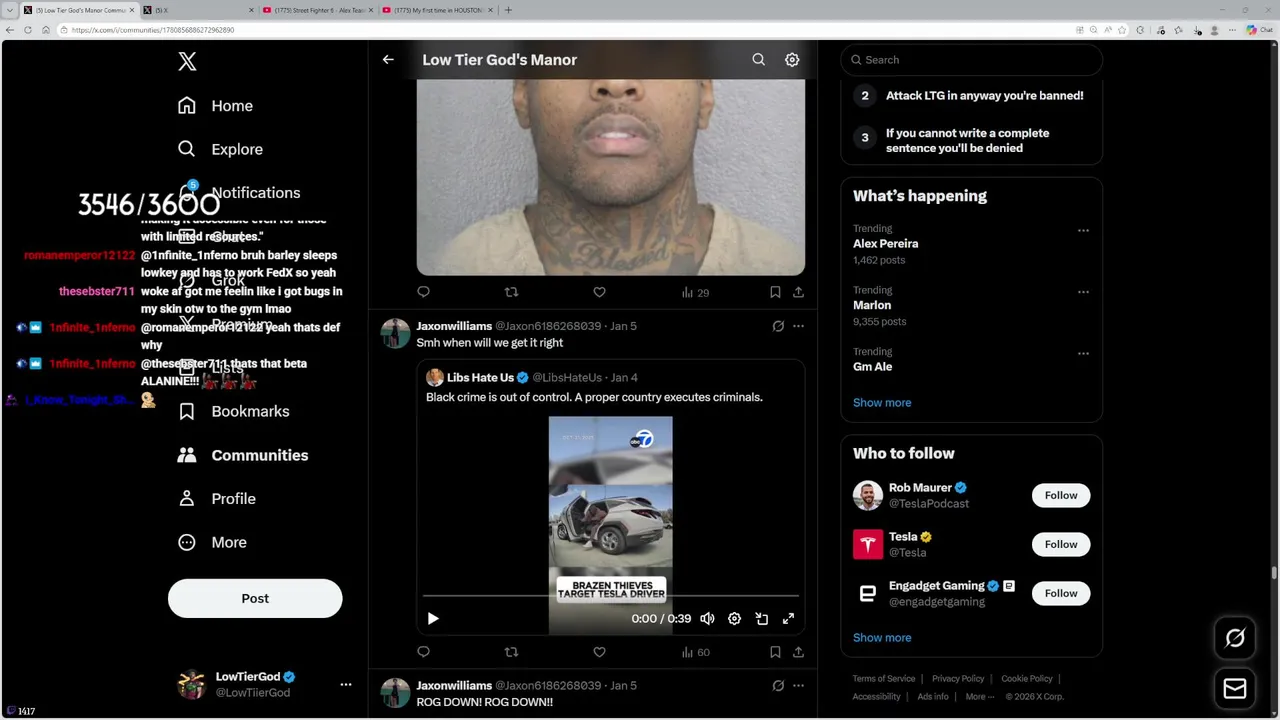1280x720 pixels.
Task: Like the mugshot post with 29 views
Action: point(599,292)
